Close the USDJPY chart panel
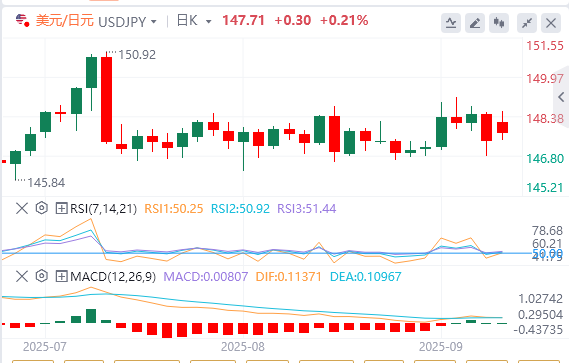569x363 pixels. coord(551,23)
